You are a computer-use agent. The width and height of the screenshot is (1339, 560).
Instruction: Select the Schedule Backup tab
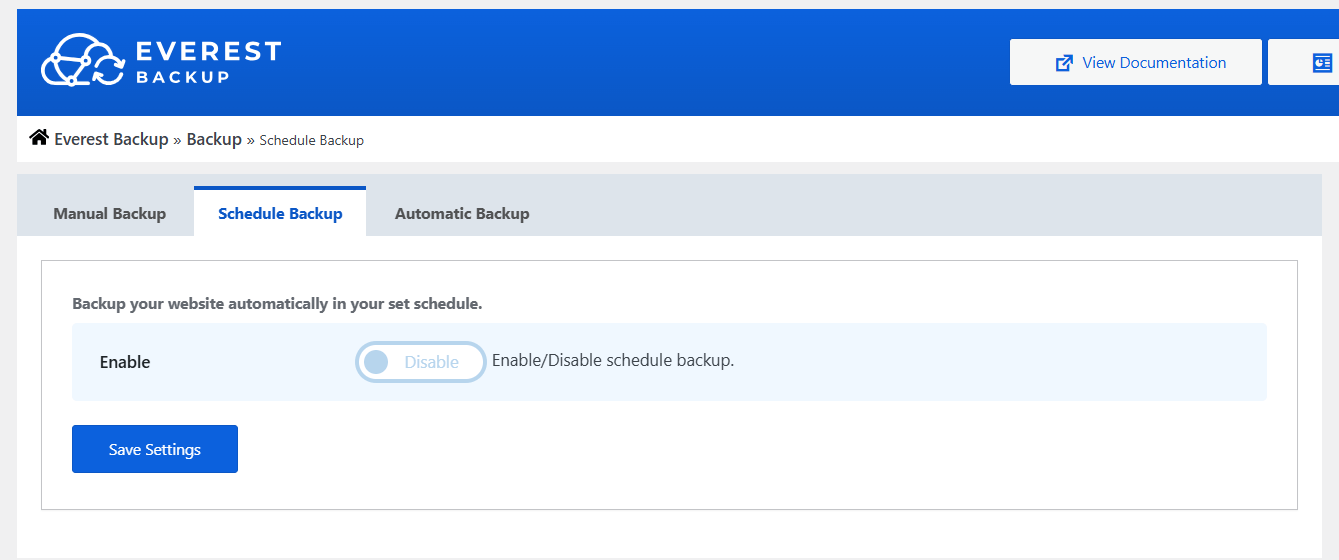tap(280, 213)
